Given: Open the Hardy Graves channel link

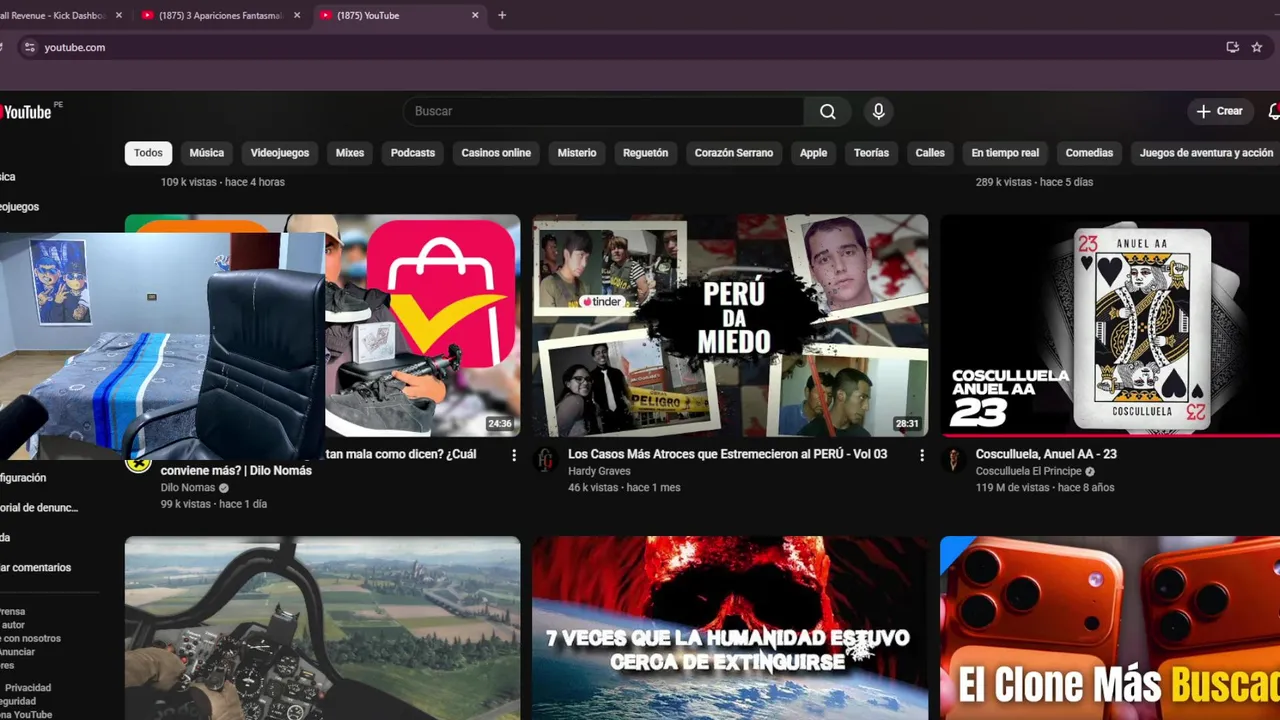Looking at the screenshot, I should pyautogui.click(x=599, y=471).
